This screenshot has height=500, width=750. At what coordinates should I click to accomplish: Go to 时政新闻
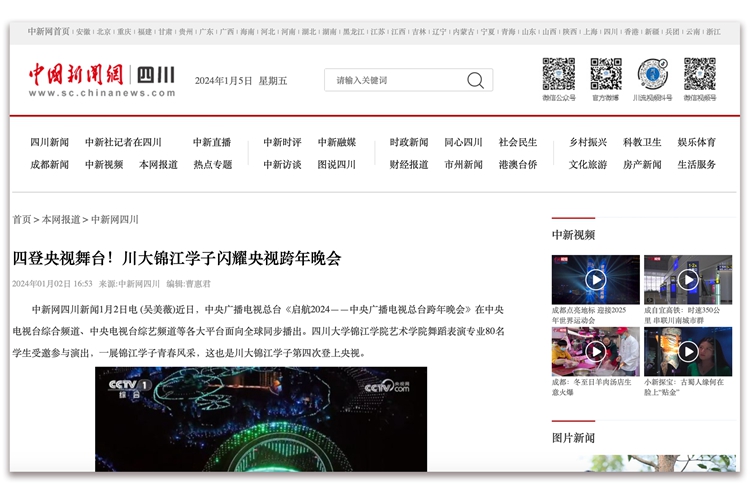click(409, 142)
